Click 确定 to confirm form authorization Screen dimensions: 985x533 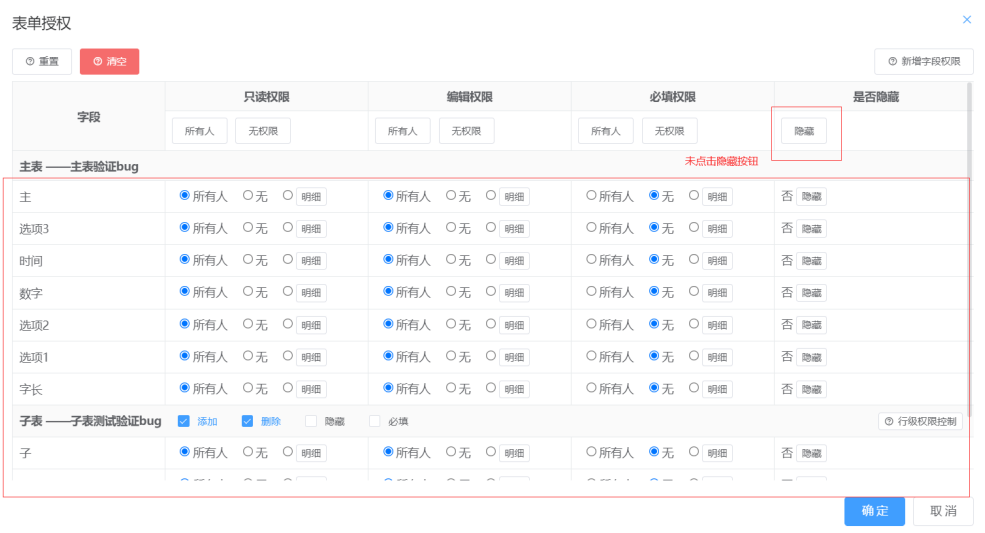pos(874,511)
